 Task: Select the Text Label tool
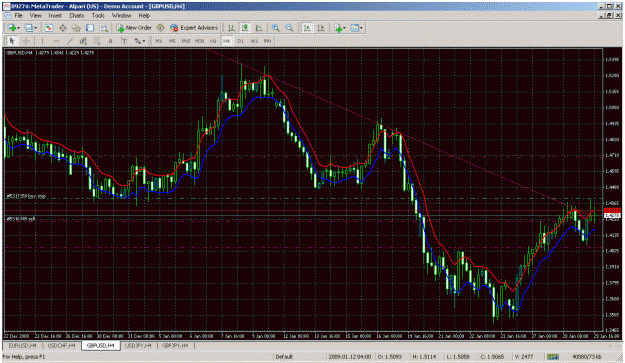[124, 41]
